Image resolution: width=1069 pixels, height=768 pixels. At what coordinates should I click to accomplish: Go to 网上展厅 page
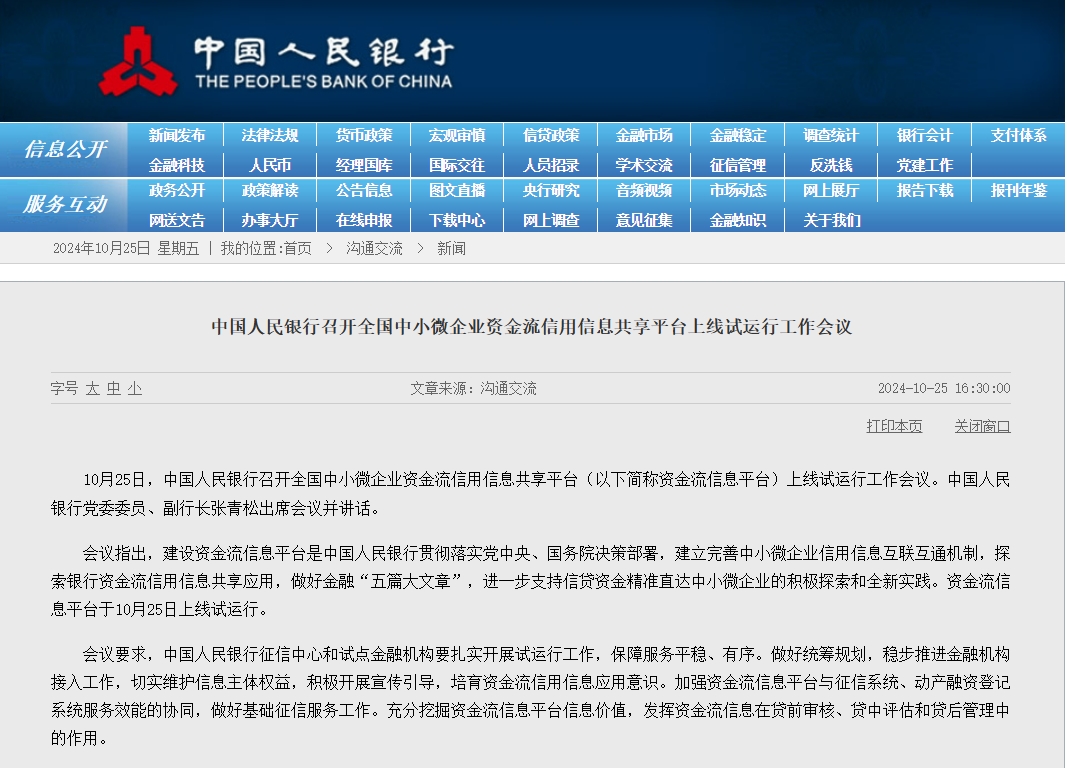(831, 190)
